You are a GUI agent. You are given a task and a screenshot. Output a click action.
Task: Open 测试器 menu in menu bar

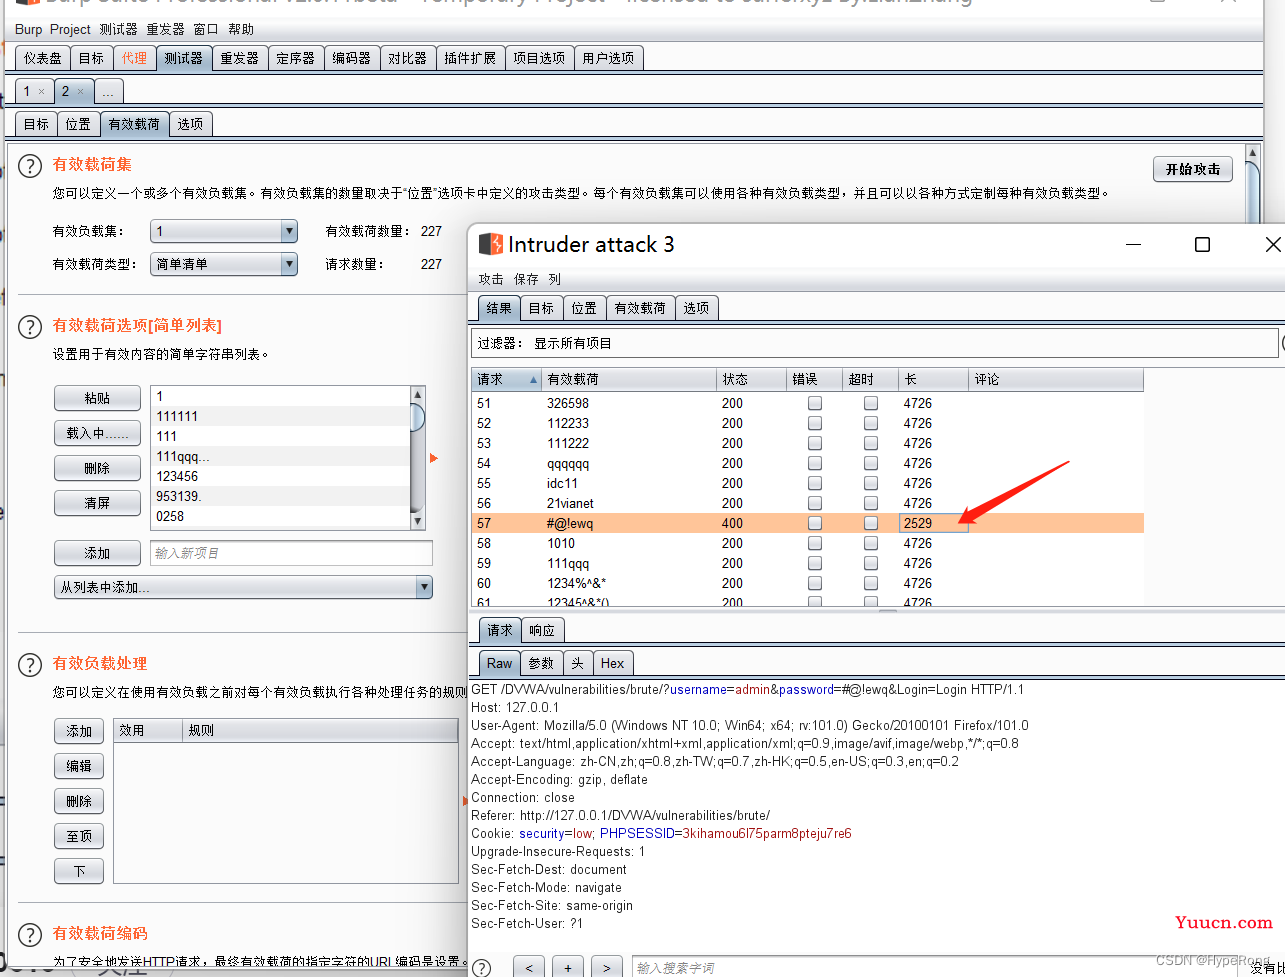point(118,29)
